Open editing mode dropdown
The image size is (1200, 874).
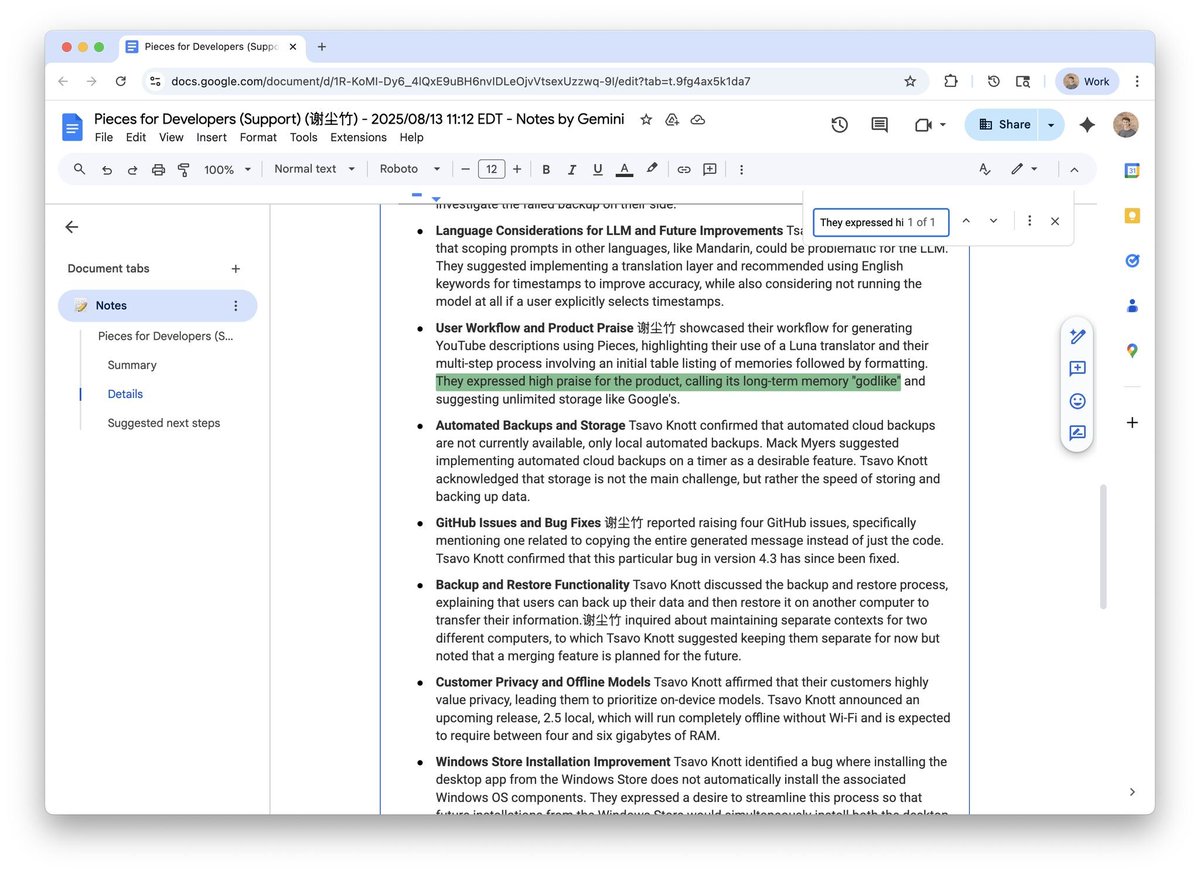(x=1024, y=170)
